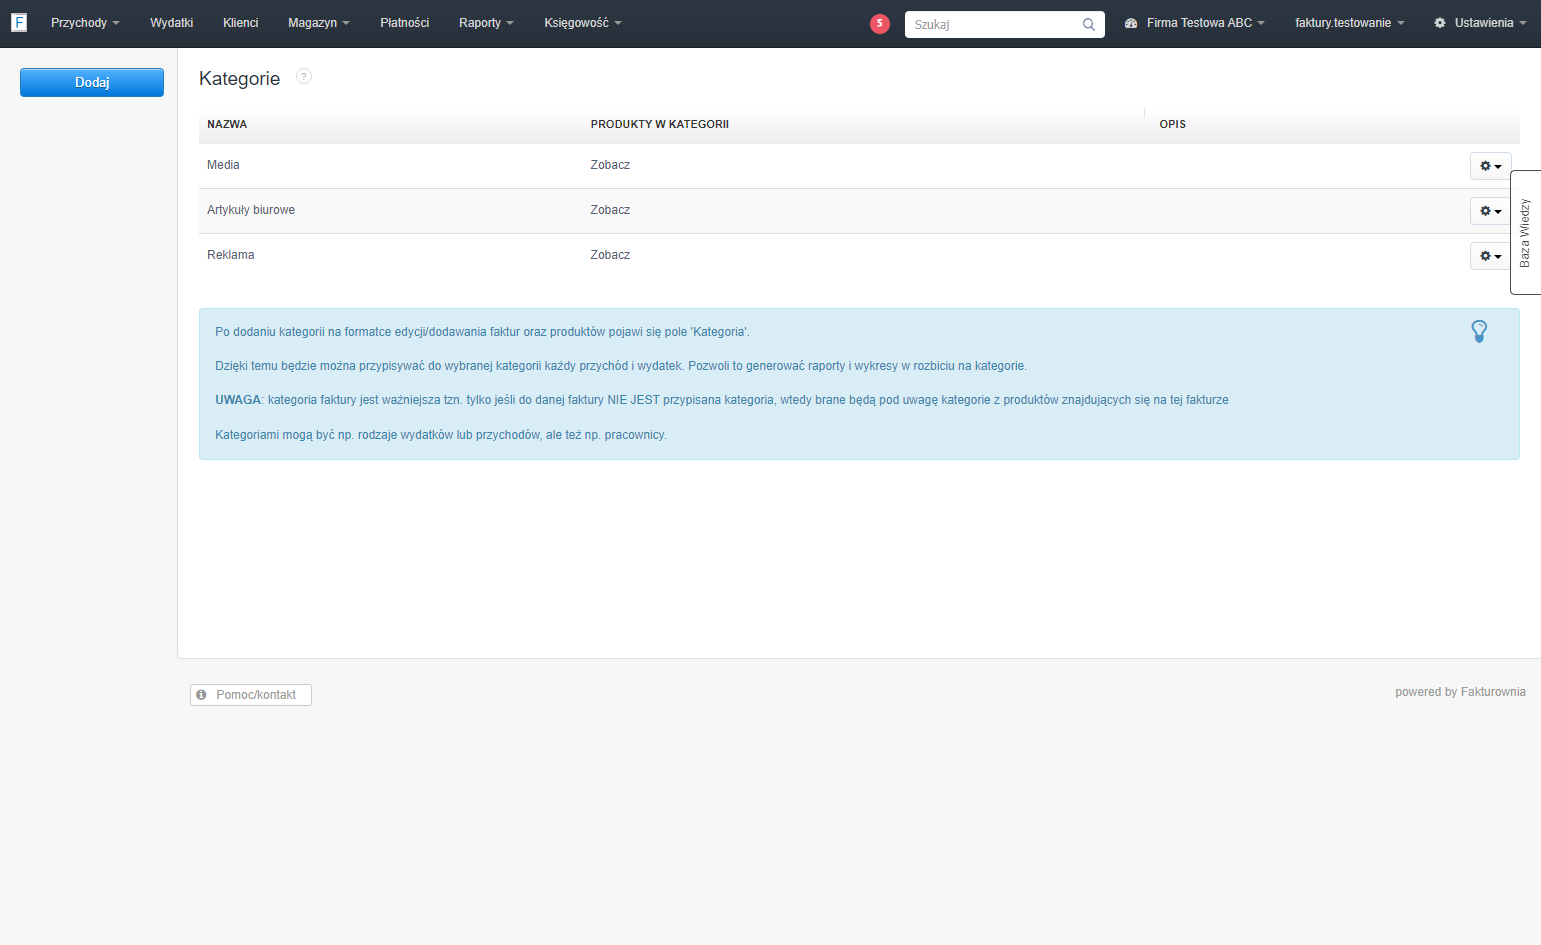
Task: Open the Przychody menu
Action: [x=85, y=23]
